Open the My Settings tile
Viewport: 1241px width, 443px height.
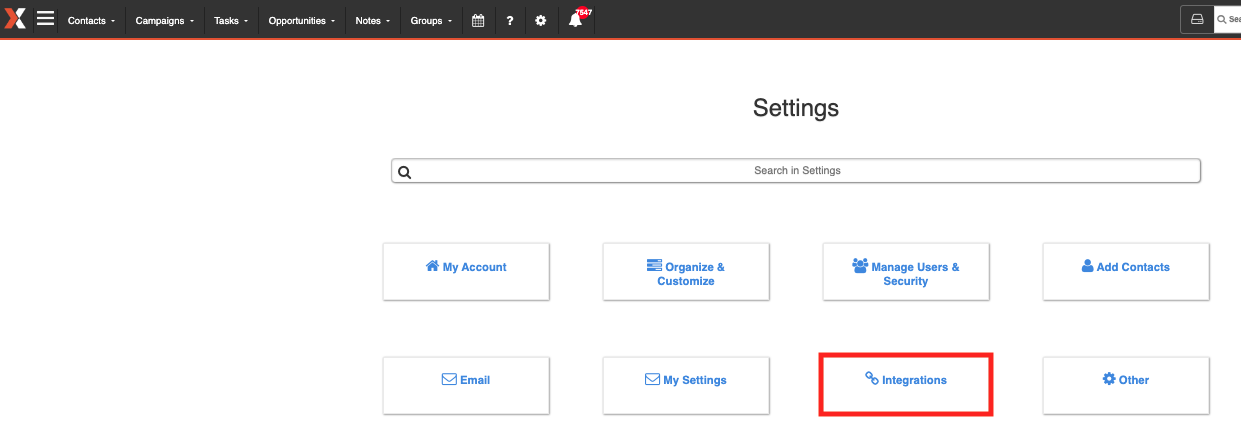point(686,385)
